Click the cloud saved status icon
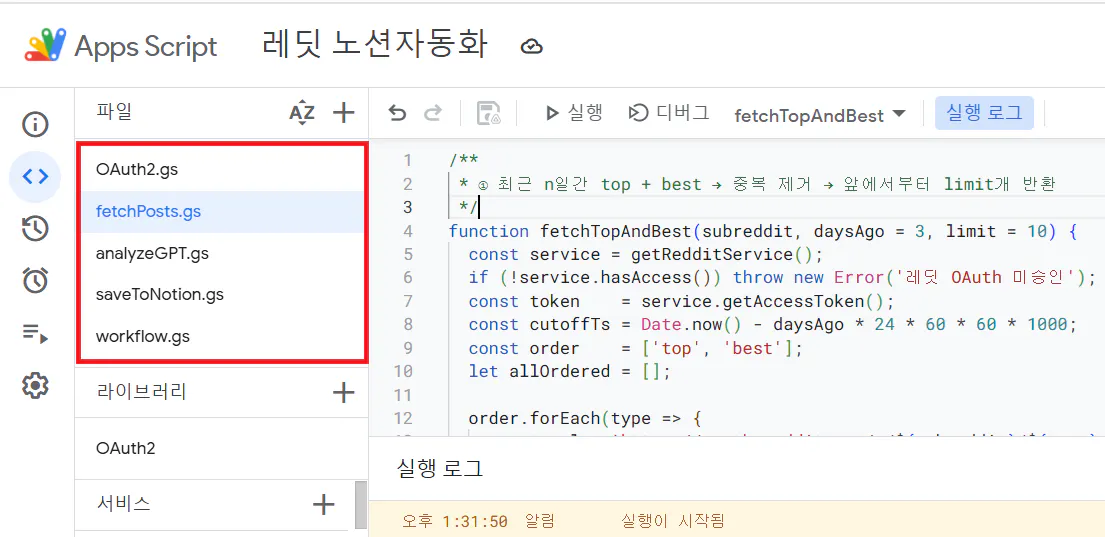Viewport: 1105px width, 537px height. (x=531, y=47)
